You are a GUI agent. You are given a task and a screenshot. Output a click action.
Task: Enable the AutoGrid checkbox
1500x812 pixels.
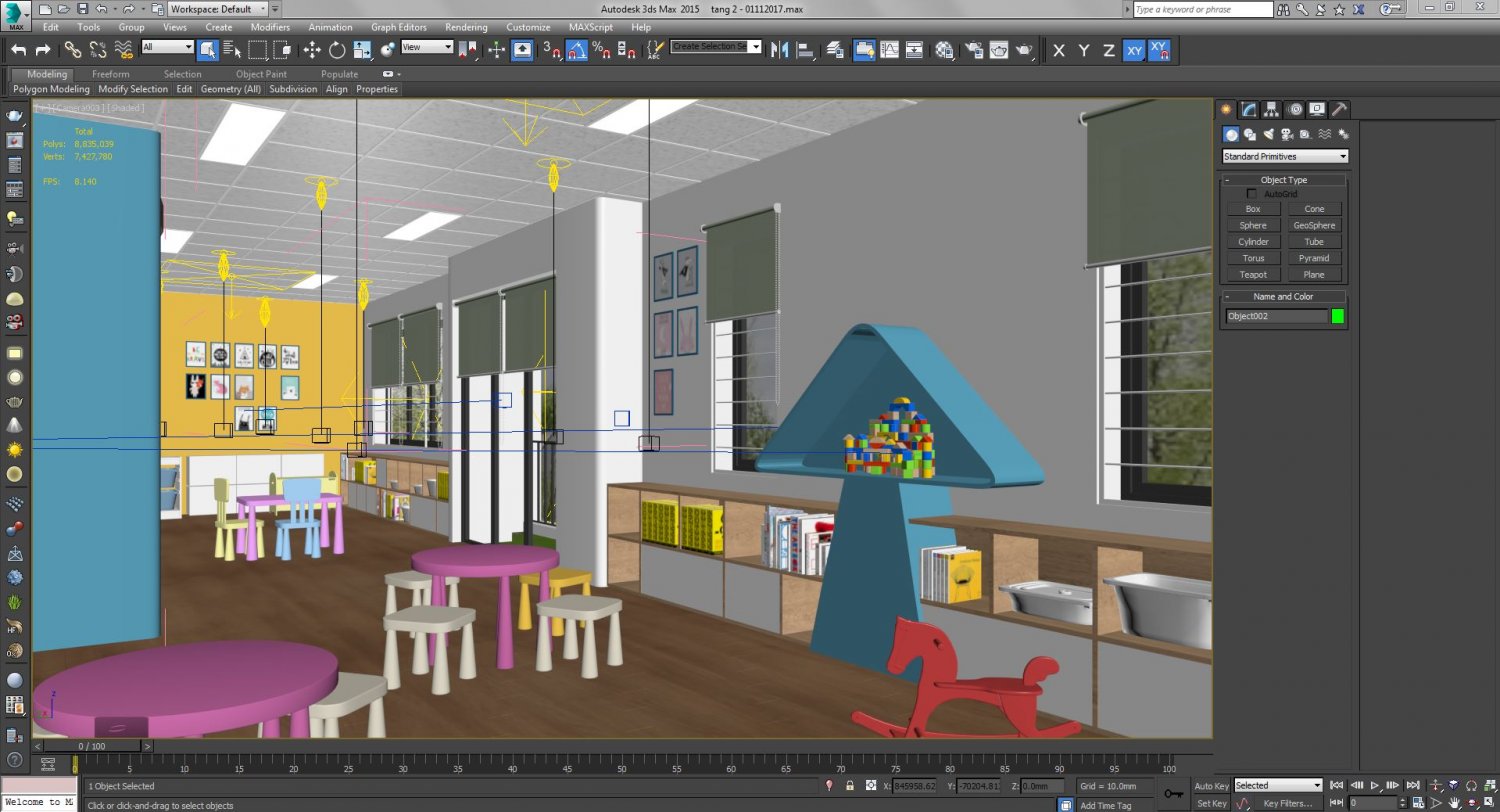[x=1252, y=193]
